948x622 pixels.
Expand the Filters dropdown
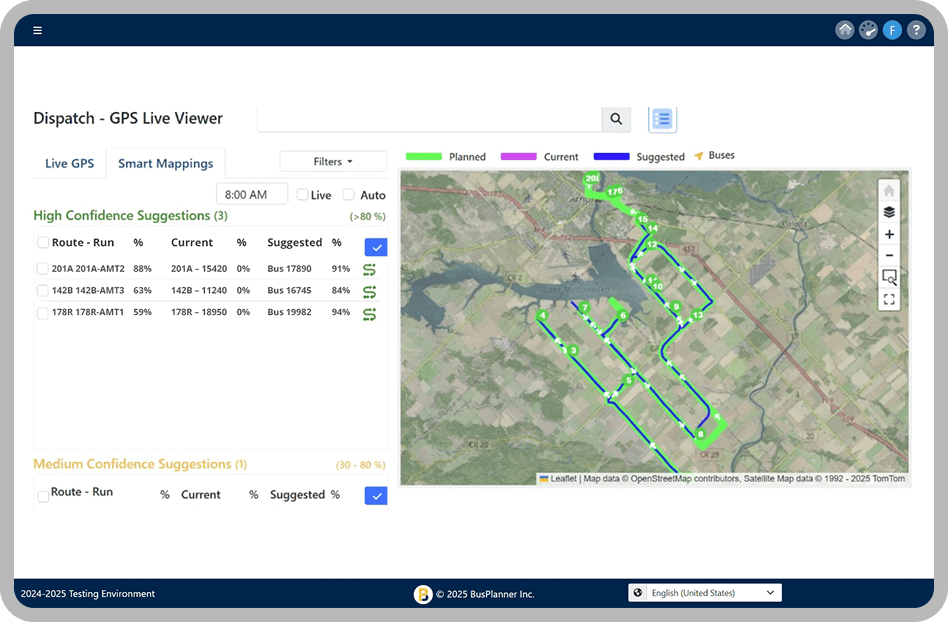(333, 162)
